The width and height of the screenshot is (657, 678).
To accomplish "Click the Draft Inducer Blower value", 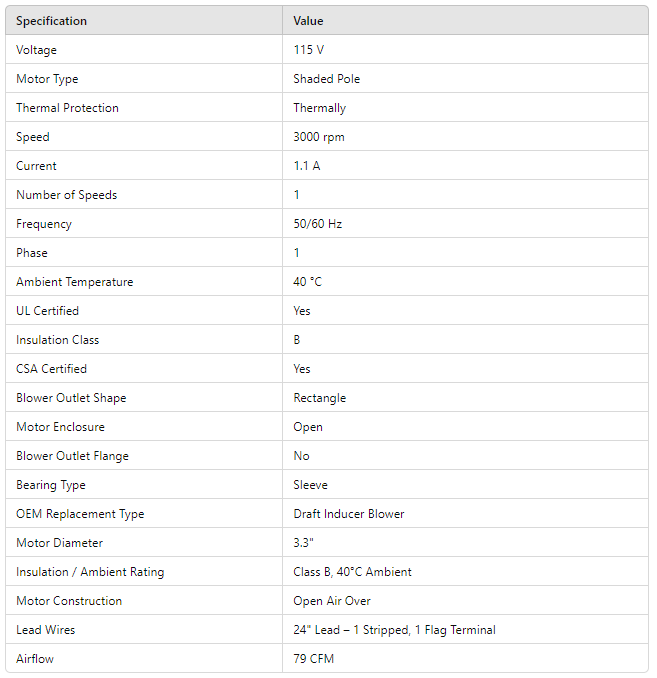I will (348, 514).
